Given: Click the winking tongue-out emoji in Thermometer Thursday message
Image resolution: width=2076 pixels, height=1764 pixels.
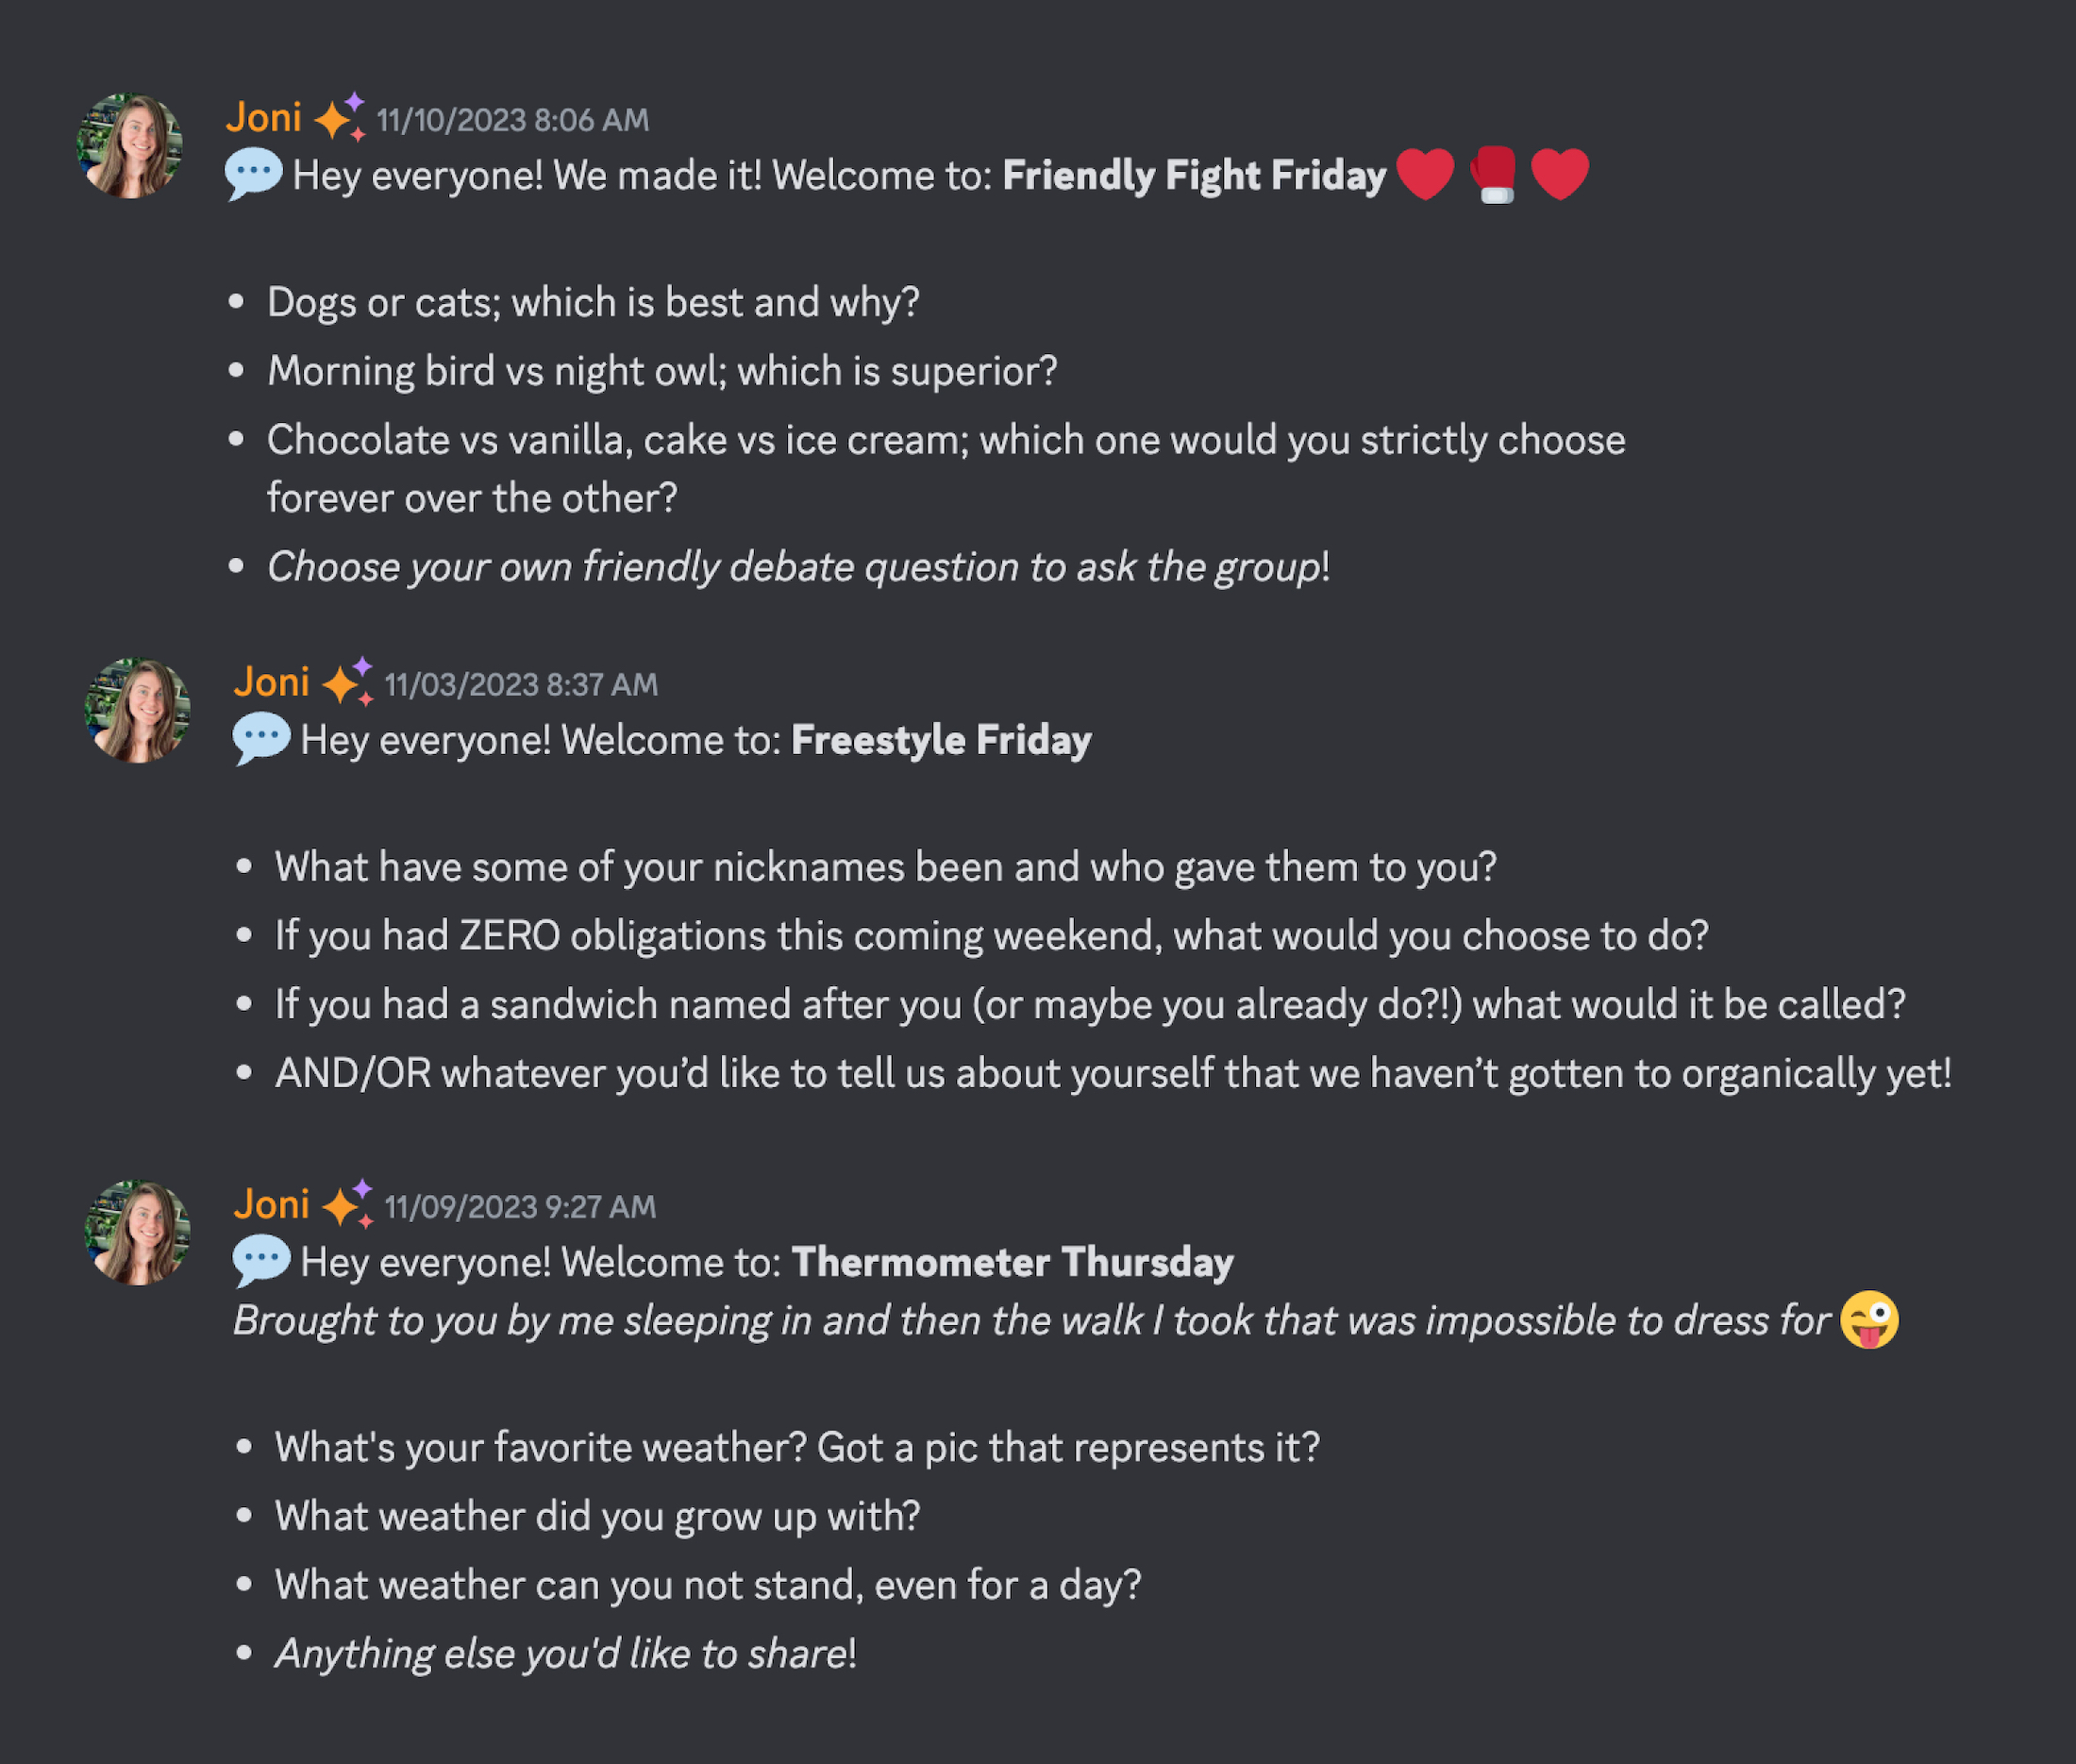Looking at the screenshot, I should 1871,1319.
